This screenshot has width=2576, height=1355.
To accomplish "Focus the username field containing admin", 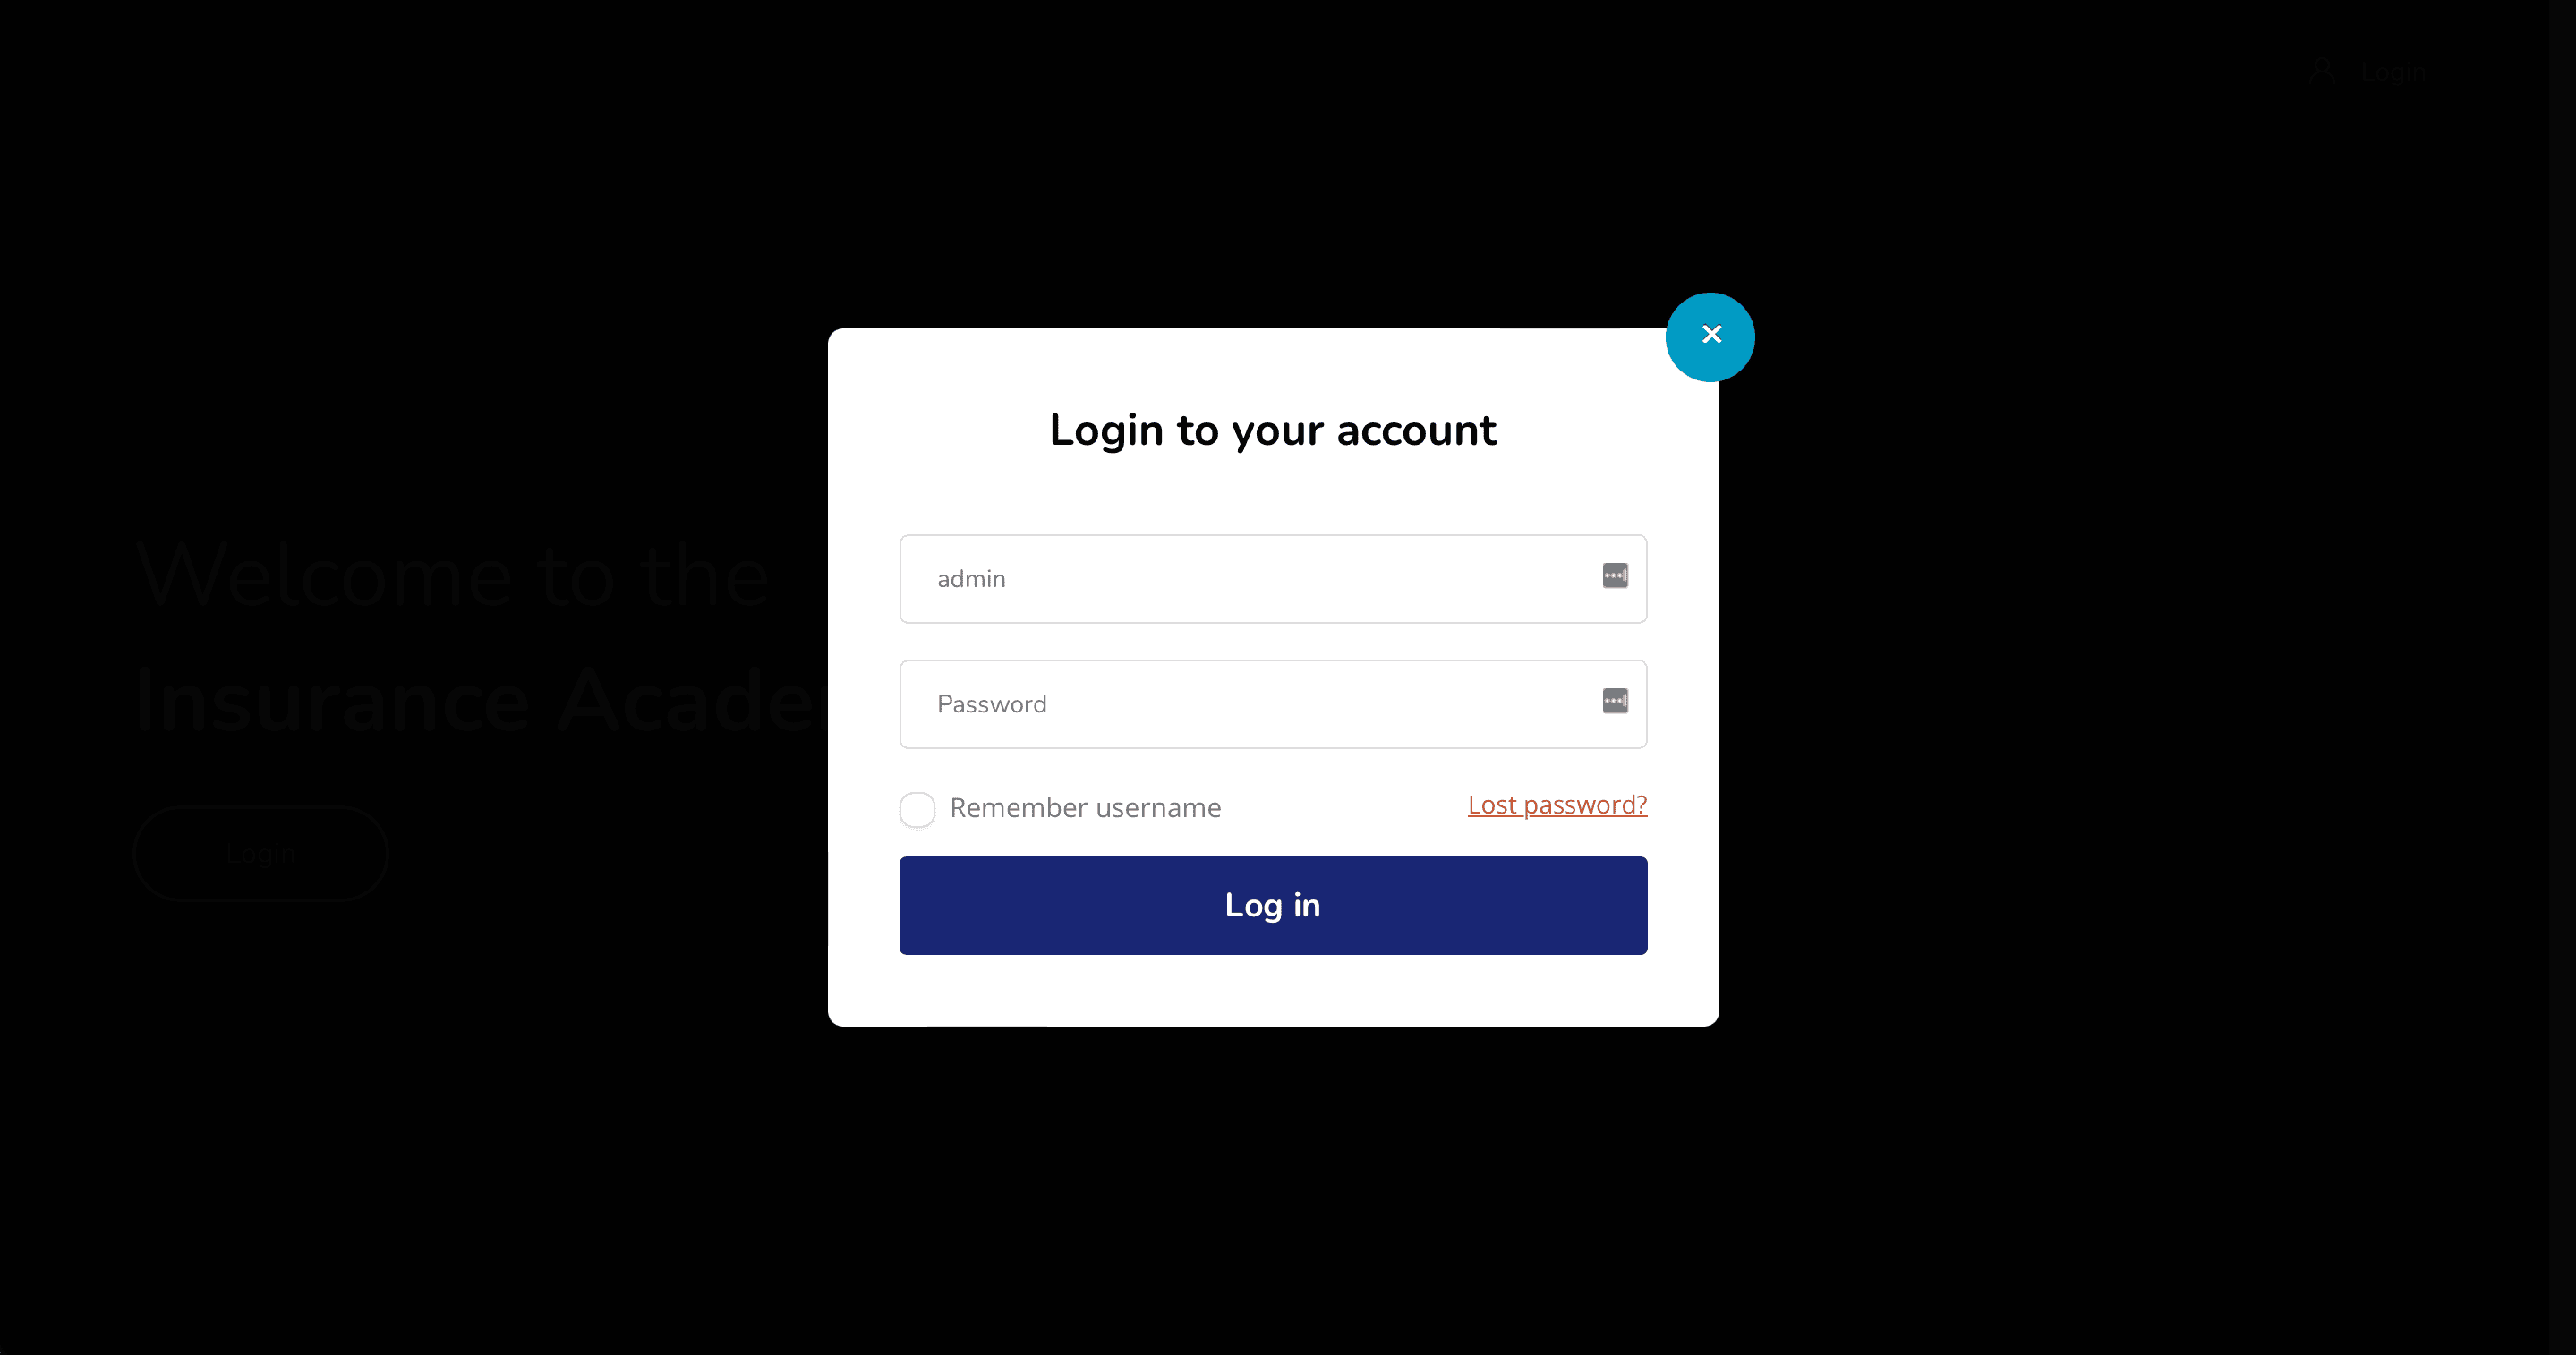I will [x=1273, y=579].
